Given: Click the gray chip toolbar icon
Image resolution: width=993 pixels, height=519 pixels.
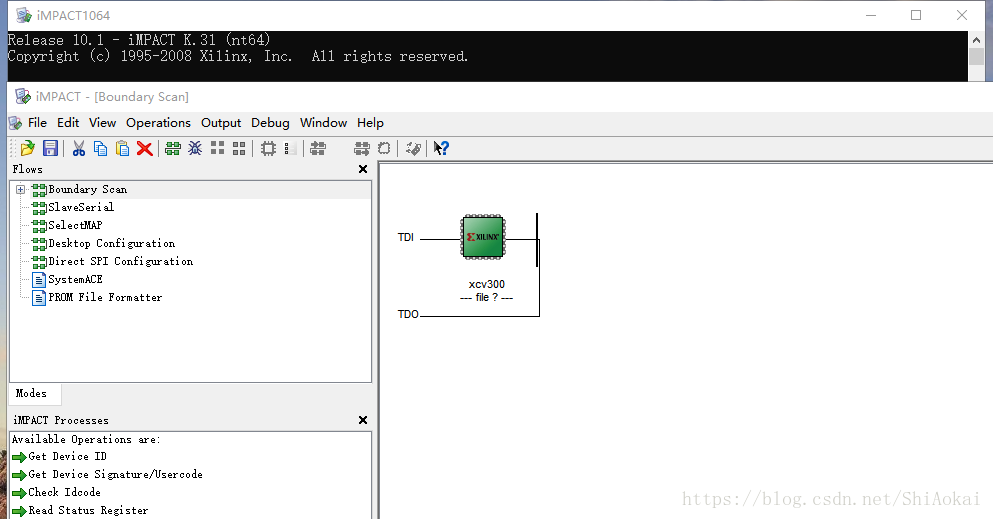Looking at the screenshot, I should point(269,148).
